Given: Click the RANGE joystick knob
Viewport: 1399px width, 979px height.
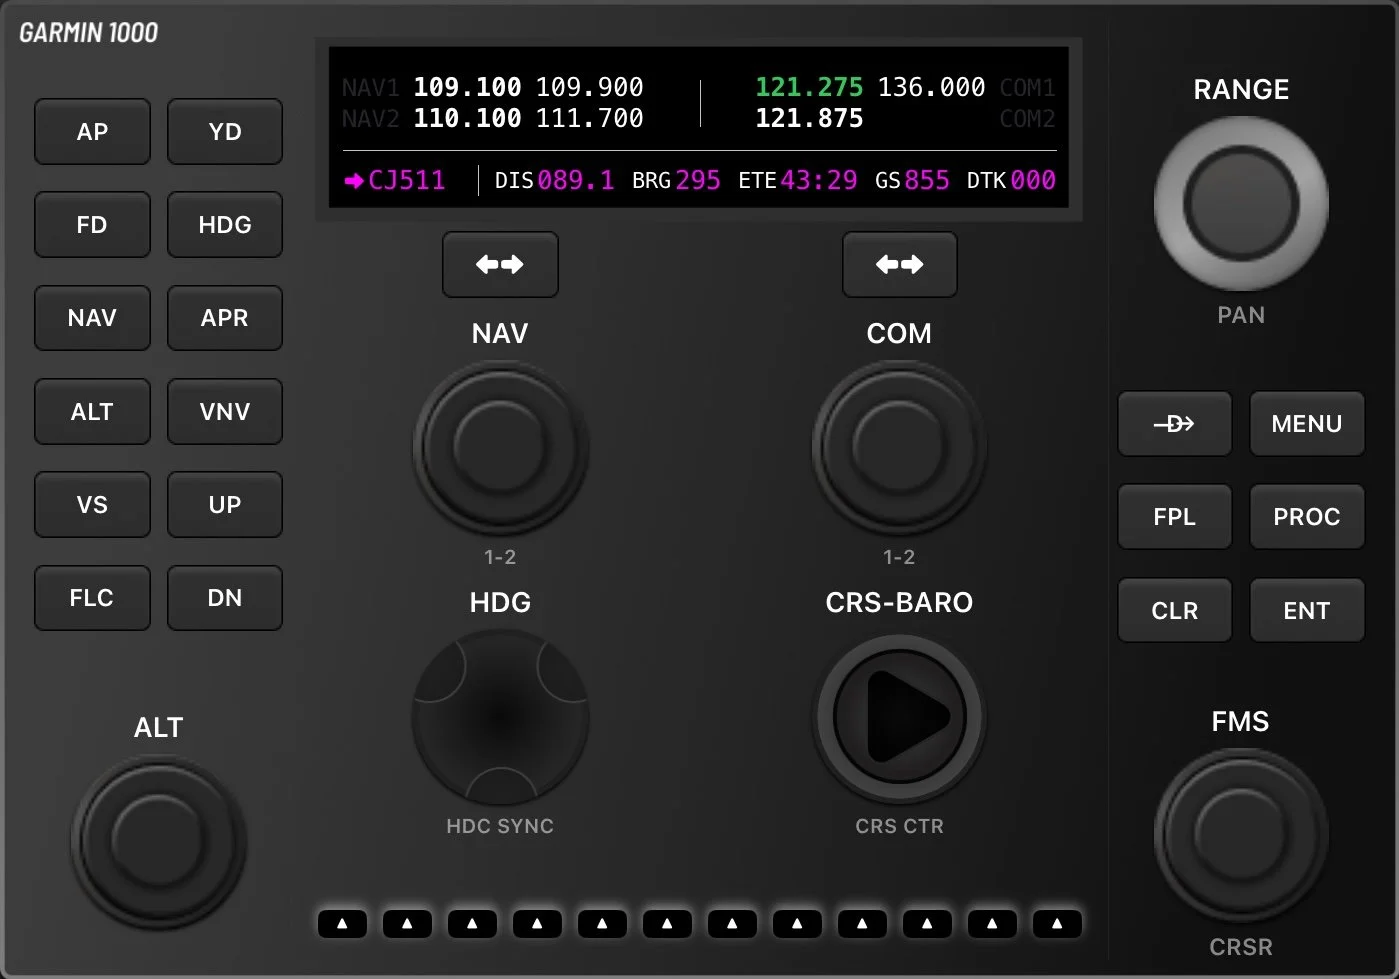Looking at the screenshot, I should tap(1241, 204).
